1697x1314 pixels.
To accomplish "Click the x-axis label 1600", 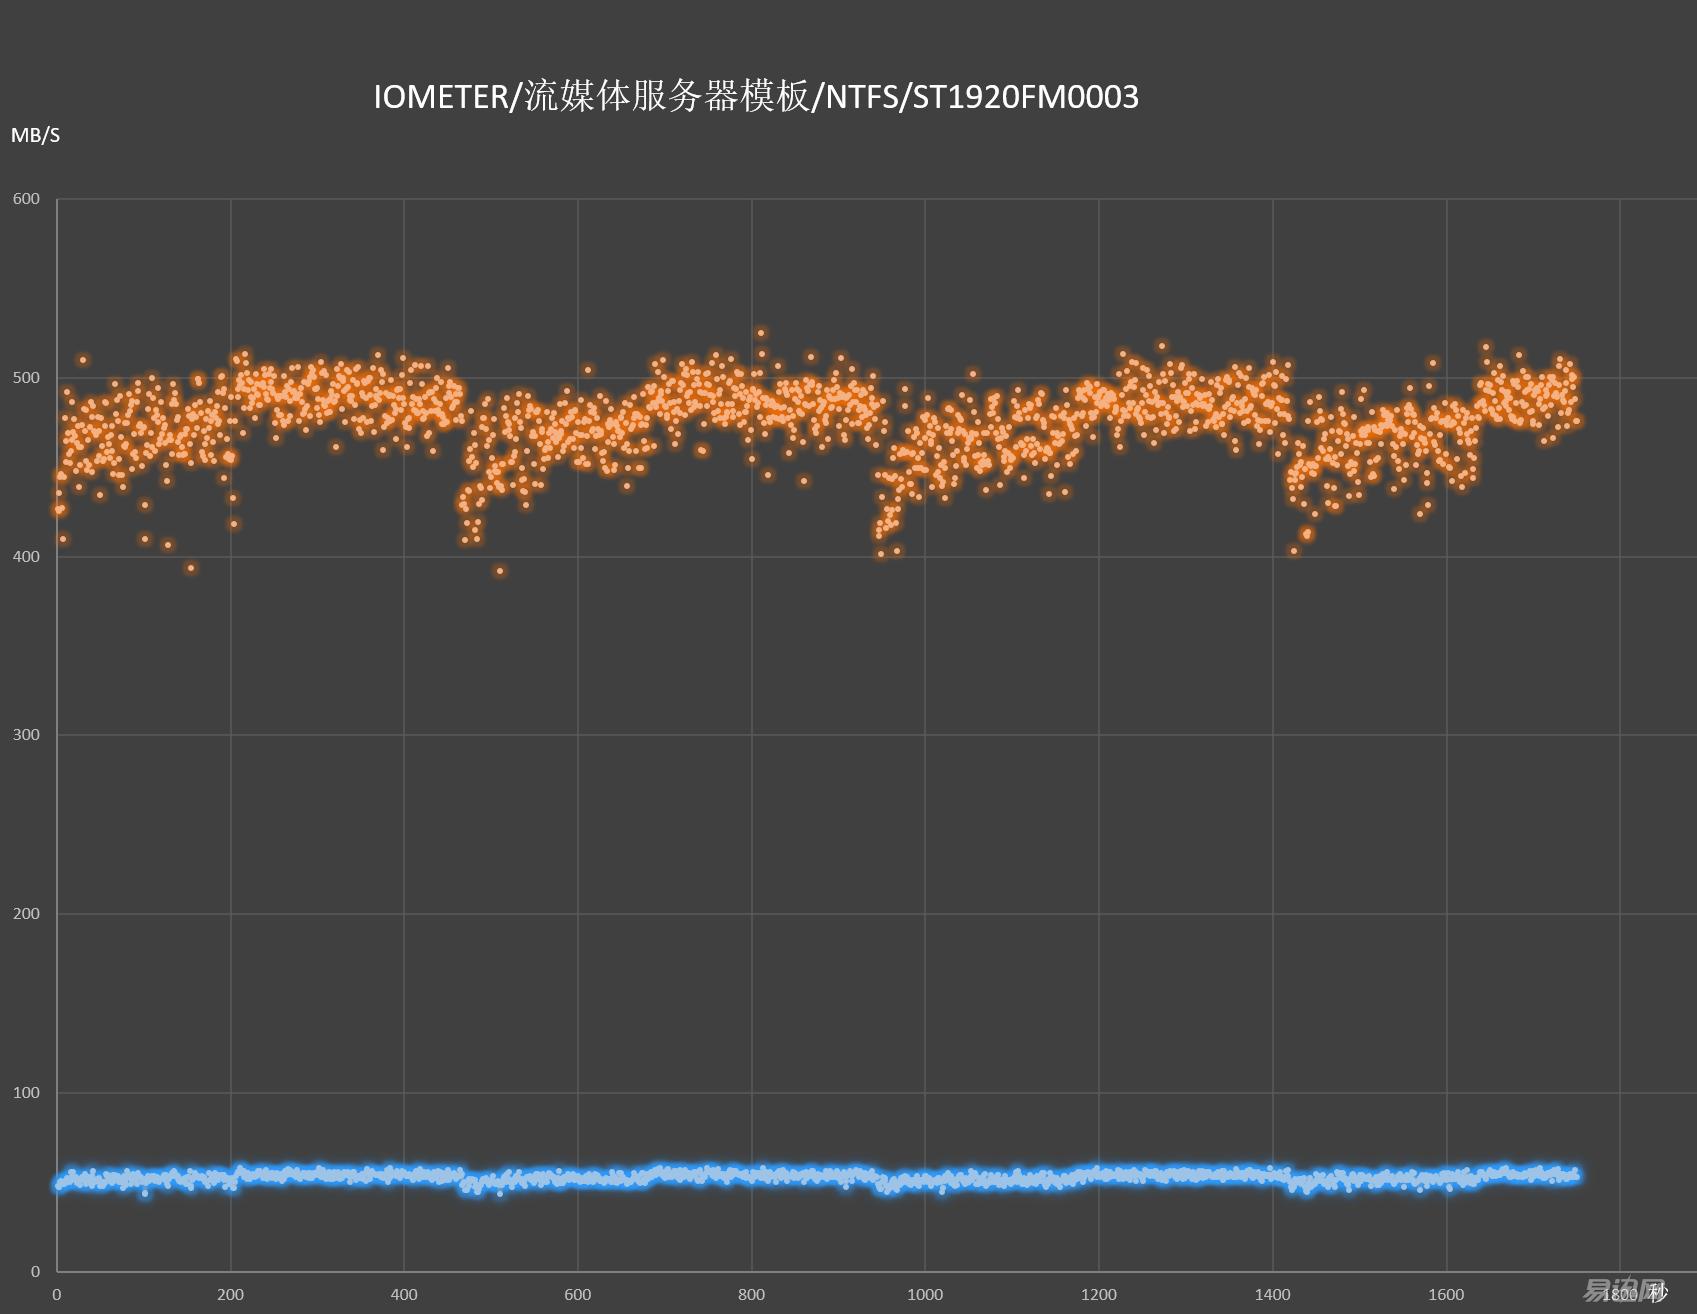I will [1446, 1295].
